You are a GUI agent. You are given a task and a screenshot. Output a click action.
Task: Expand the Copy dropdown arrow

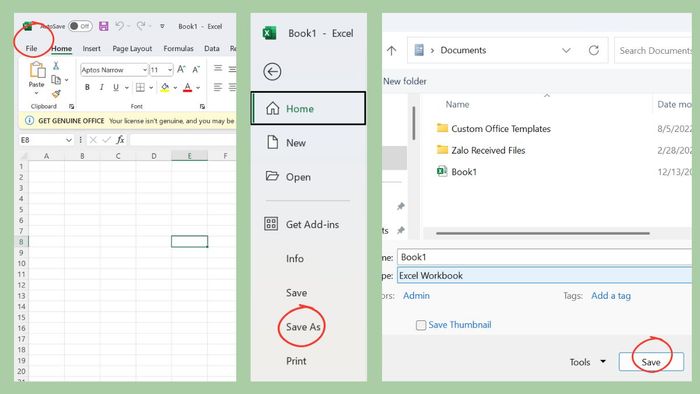67,80
